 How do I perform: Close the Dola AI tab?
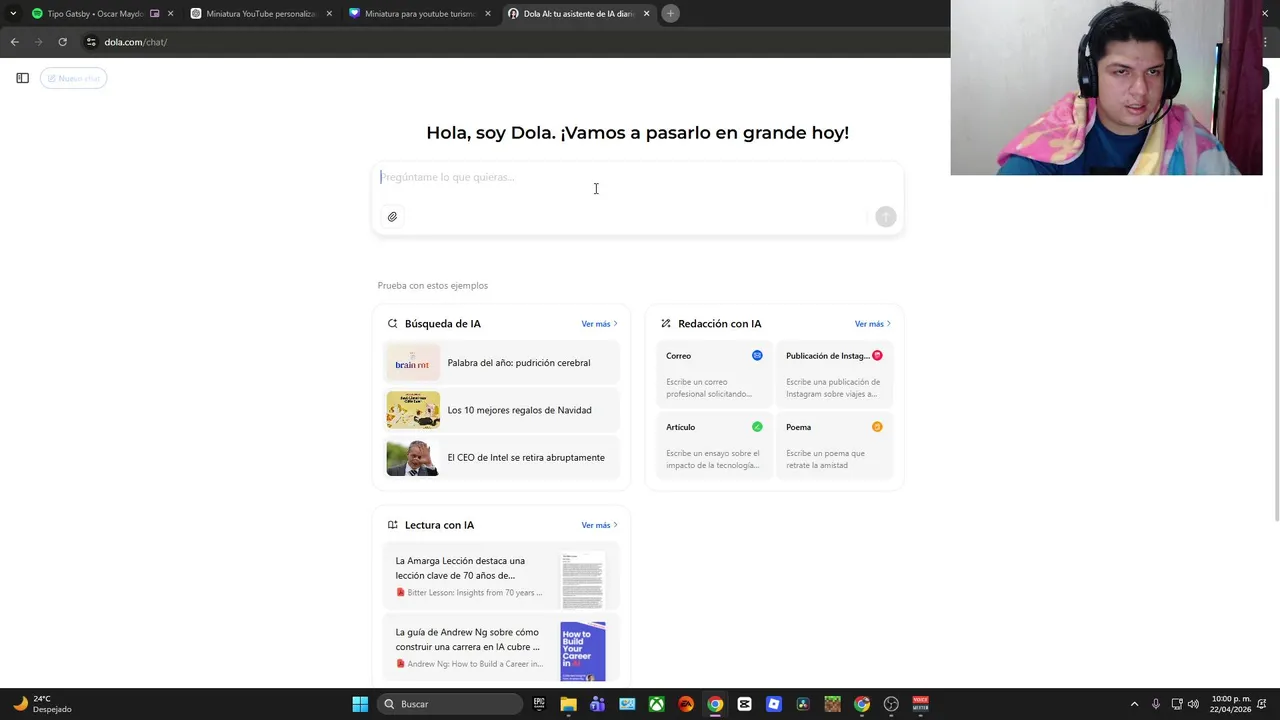[x=646, y=14]
